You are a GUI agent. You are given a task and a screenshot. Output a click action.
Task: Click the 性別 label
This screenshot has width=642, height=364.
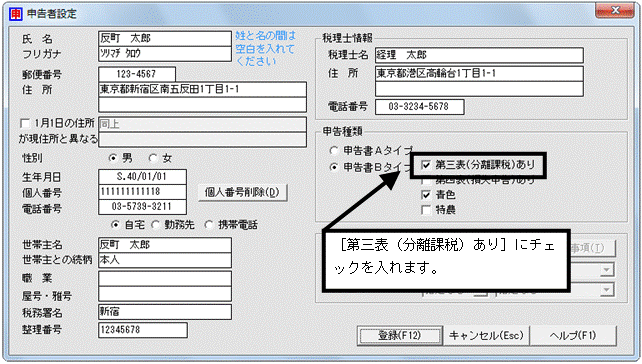32,158
